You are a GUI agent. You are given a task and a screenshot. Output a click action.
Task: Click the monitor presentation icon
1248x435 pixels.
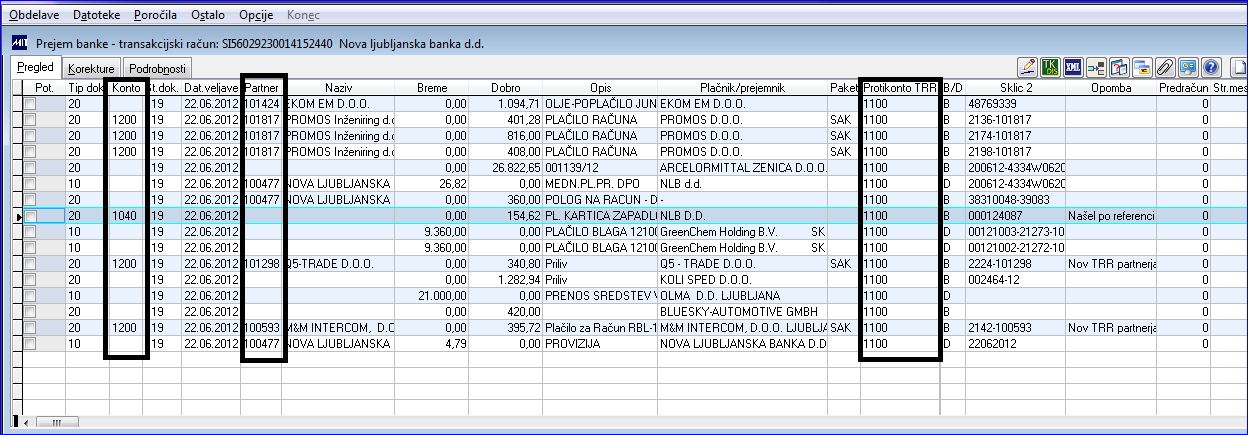pos(1188,68)
